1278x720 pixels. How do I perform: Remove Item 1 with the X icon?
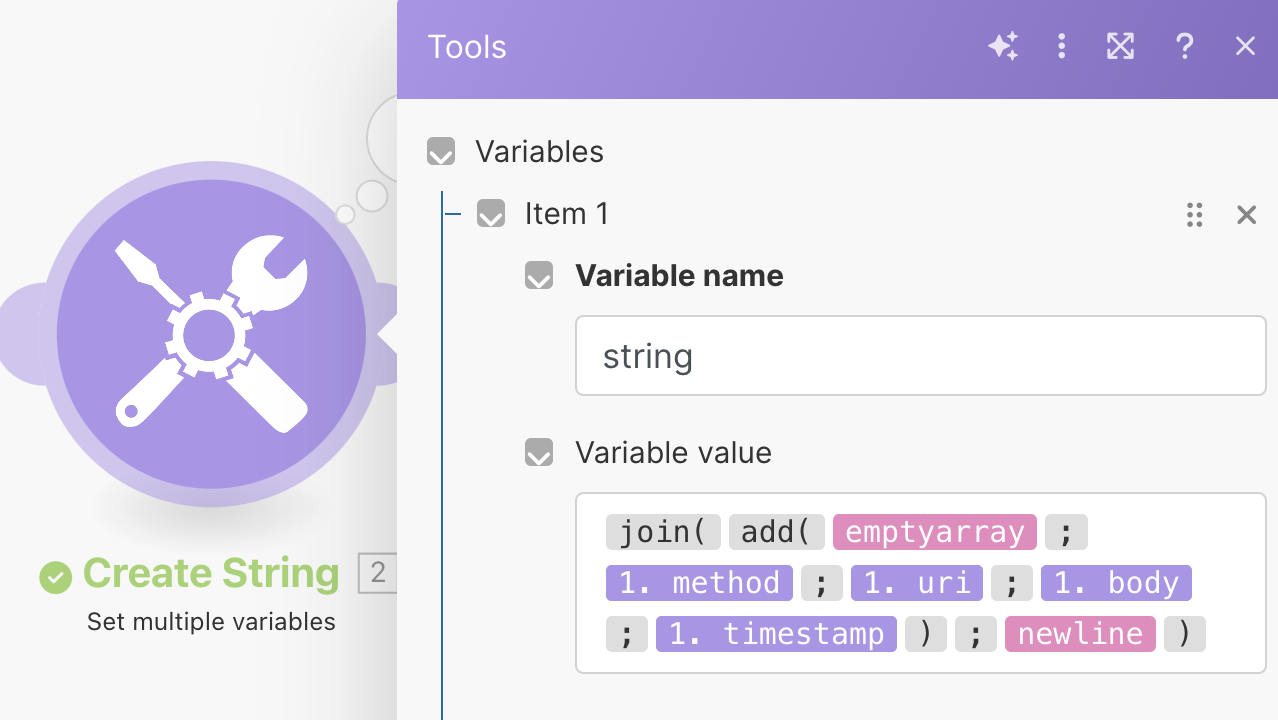(x=1246, y=215)
